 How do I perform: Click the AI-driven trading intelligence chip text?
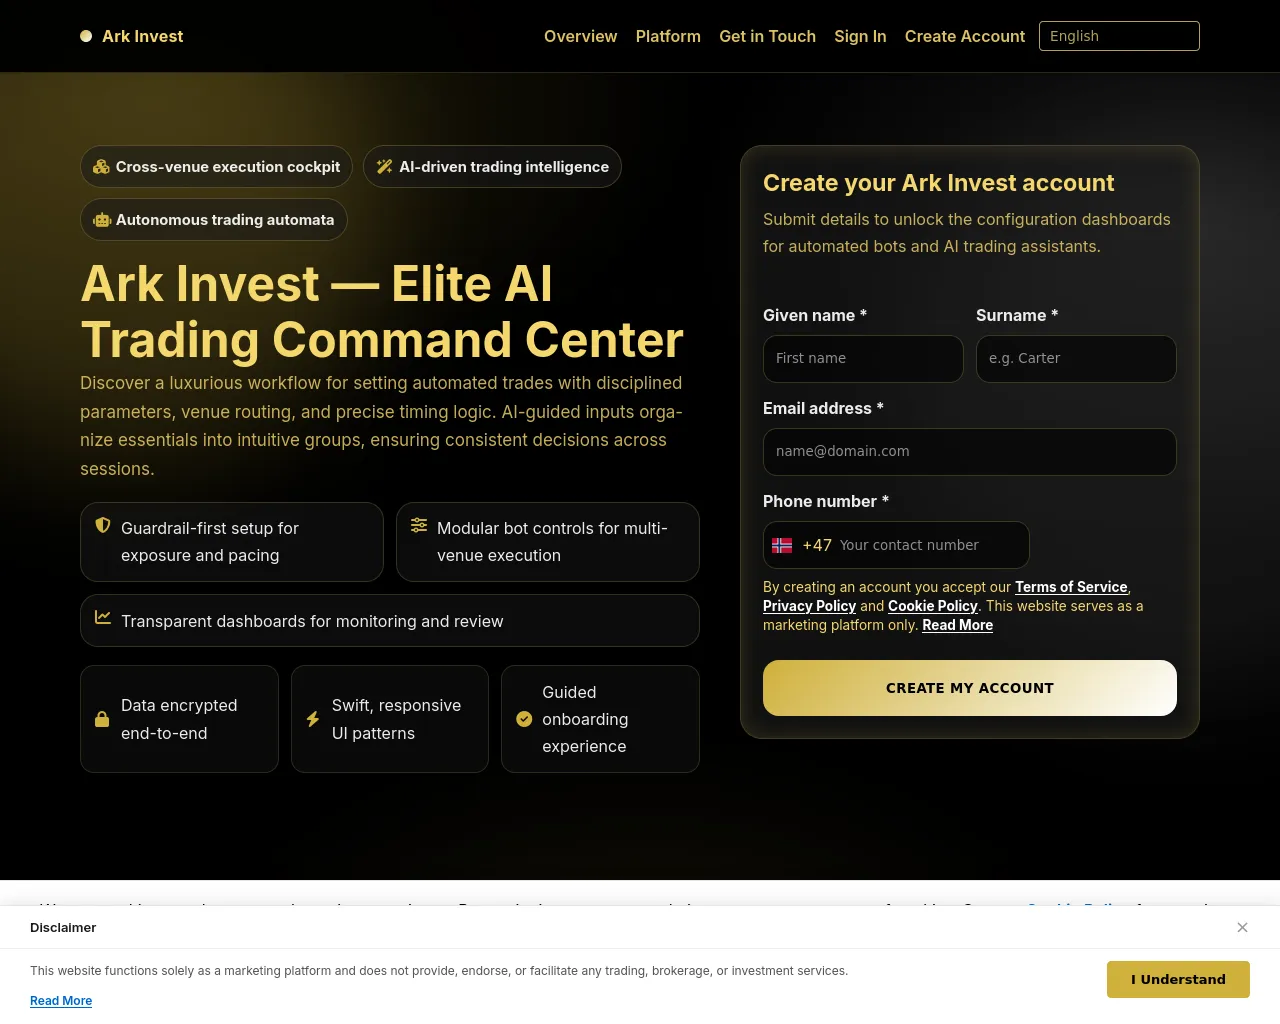coord(504,167)
